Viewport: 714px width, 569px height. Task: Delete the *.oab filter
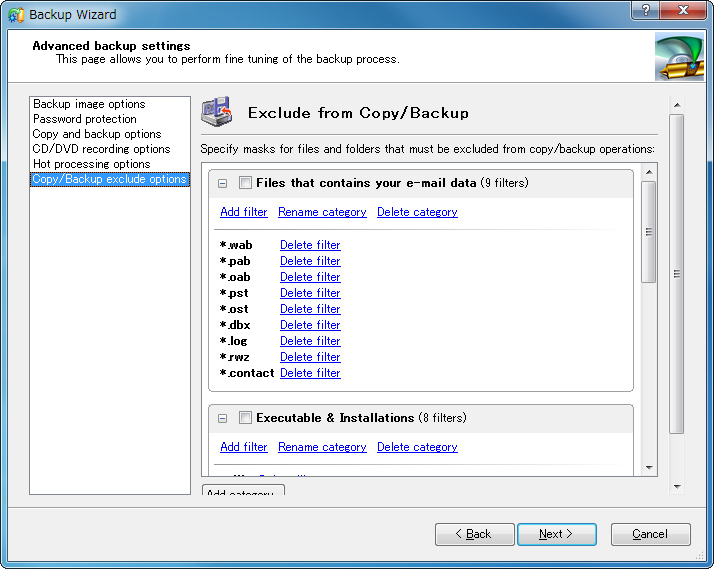[x=310, y=277]
